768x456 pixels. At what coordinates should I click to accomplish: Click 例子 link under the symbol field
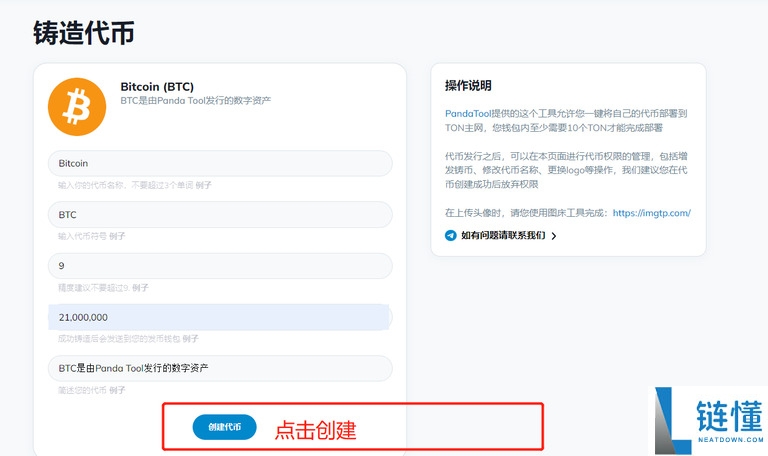click(x=117, y=236)
